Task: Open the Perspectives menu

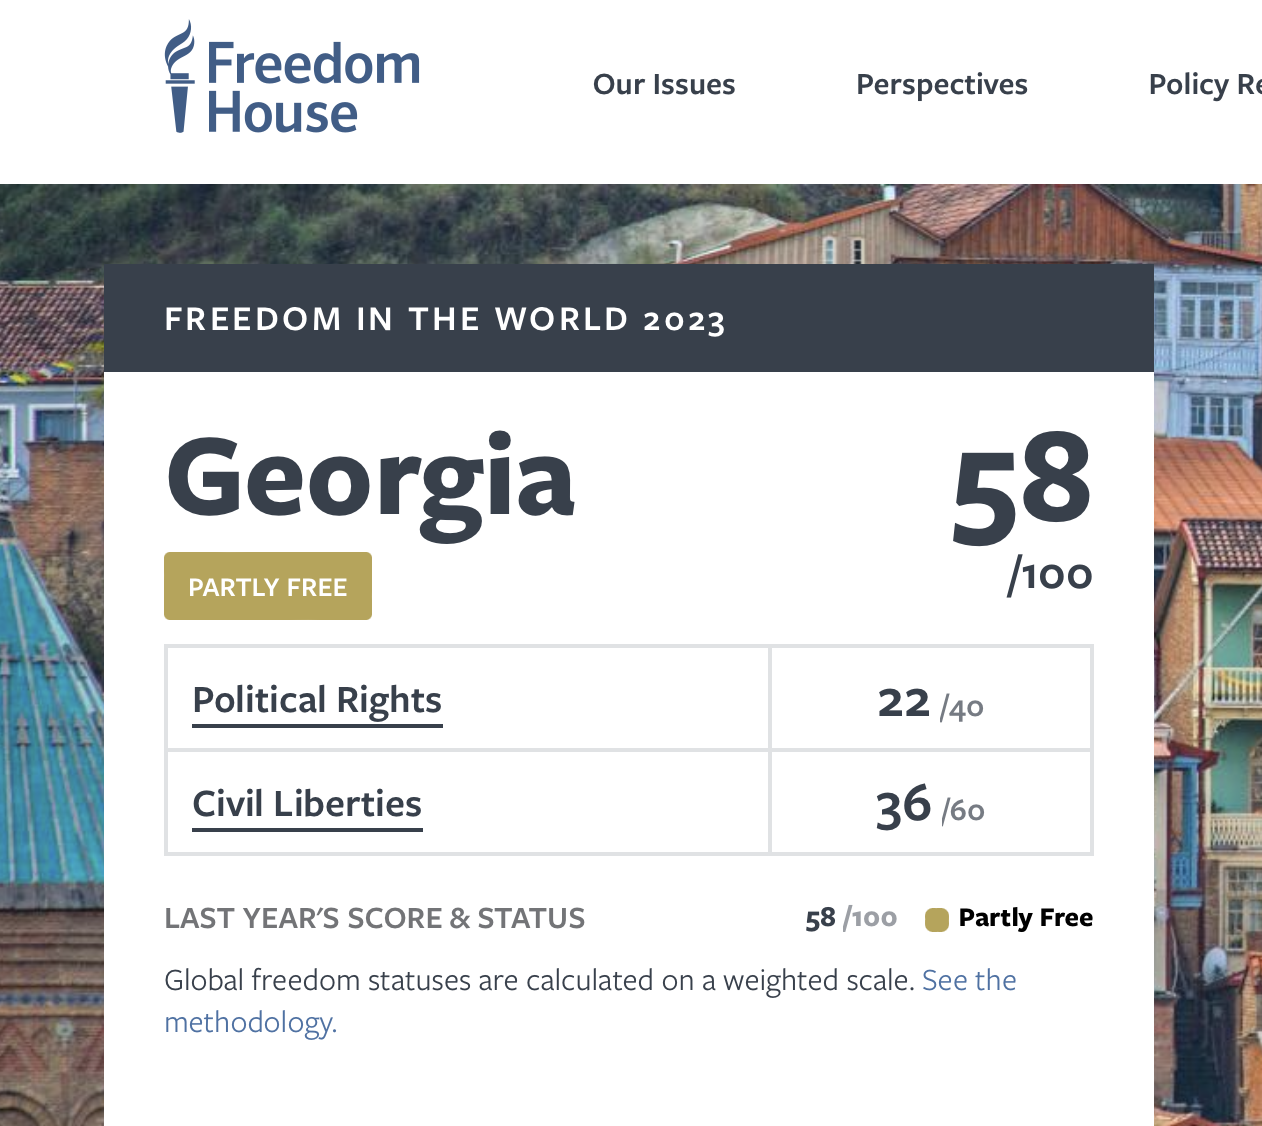Action: click(x=941, y=85)
